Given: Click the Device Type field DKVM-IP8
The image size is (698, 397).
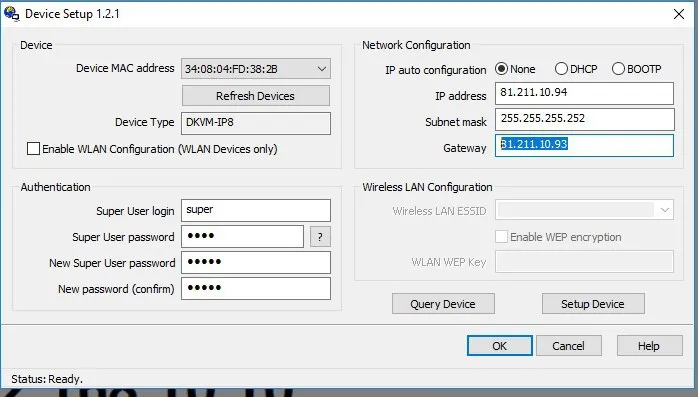Looking at the screenshot, I should 256,123.
